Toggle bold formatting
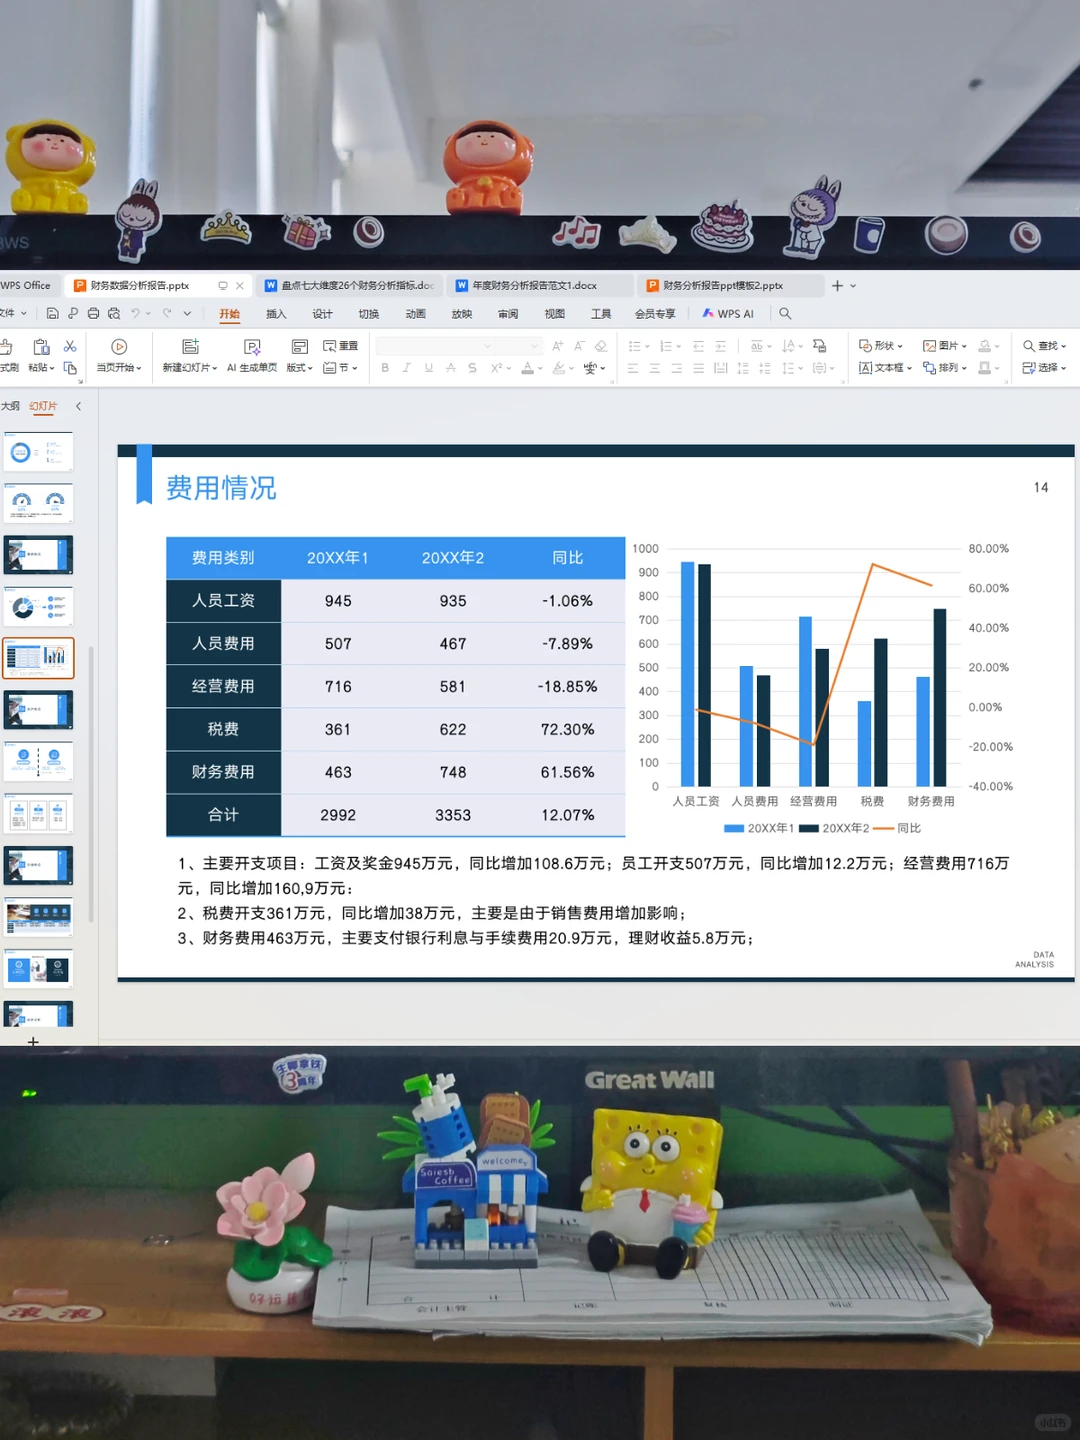The height and width of the screenshot is (1440, 1080). click(385, 368)
